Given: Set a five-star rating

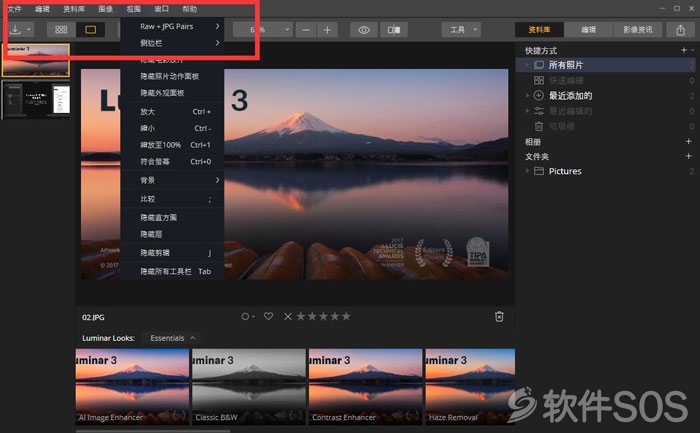Looking at the screenshot, I should 346,316.
